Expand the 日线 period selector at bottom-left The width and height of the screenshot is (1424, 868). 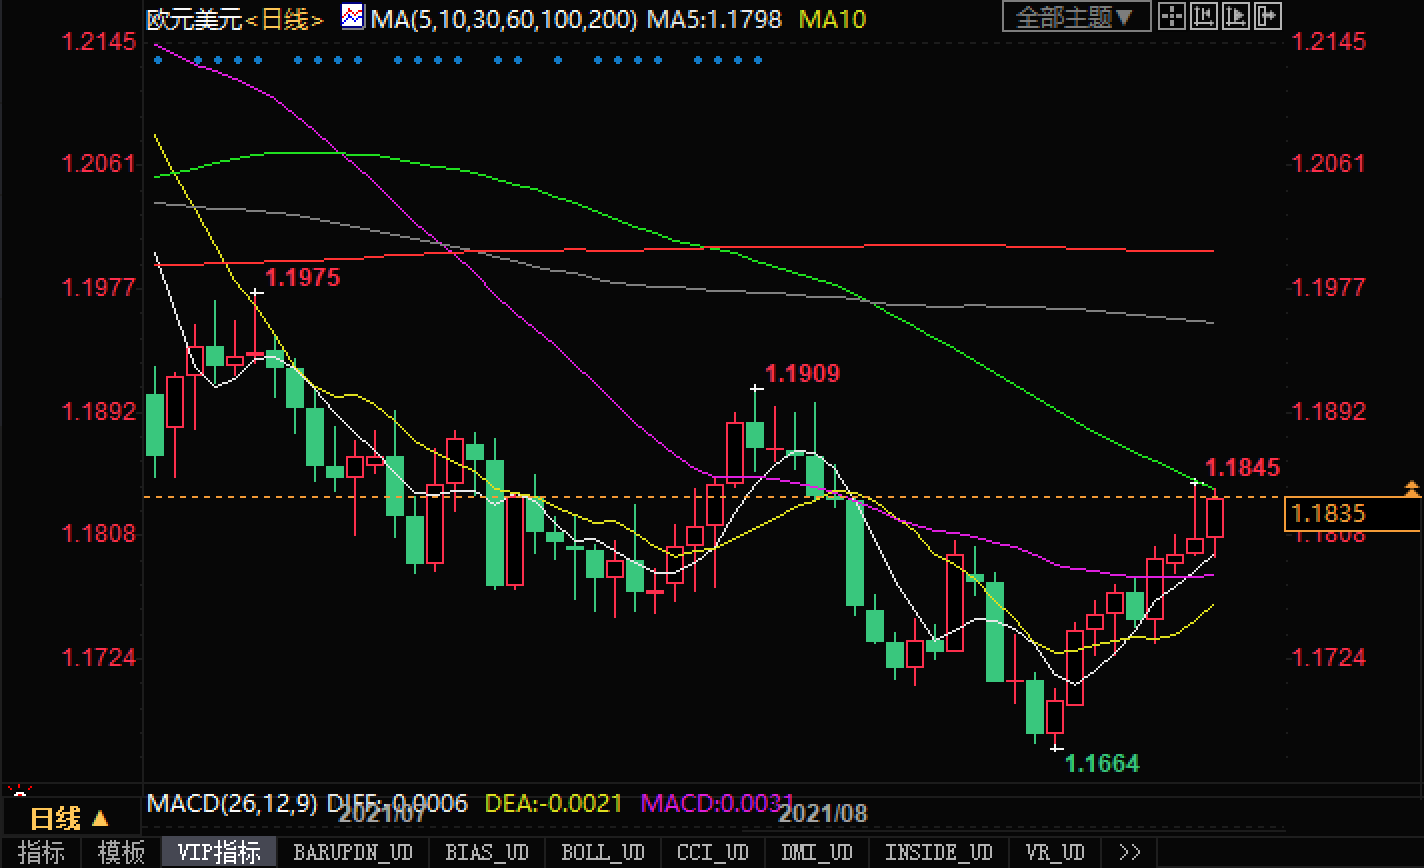[69, 819]
